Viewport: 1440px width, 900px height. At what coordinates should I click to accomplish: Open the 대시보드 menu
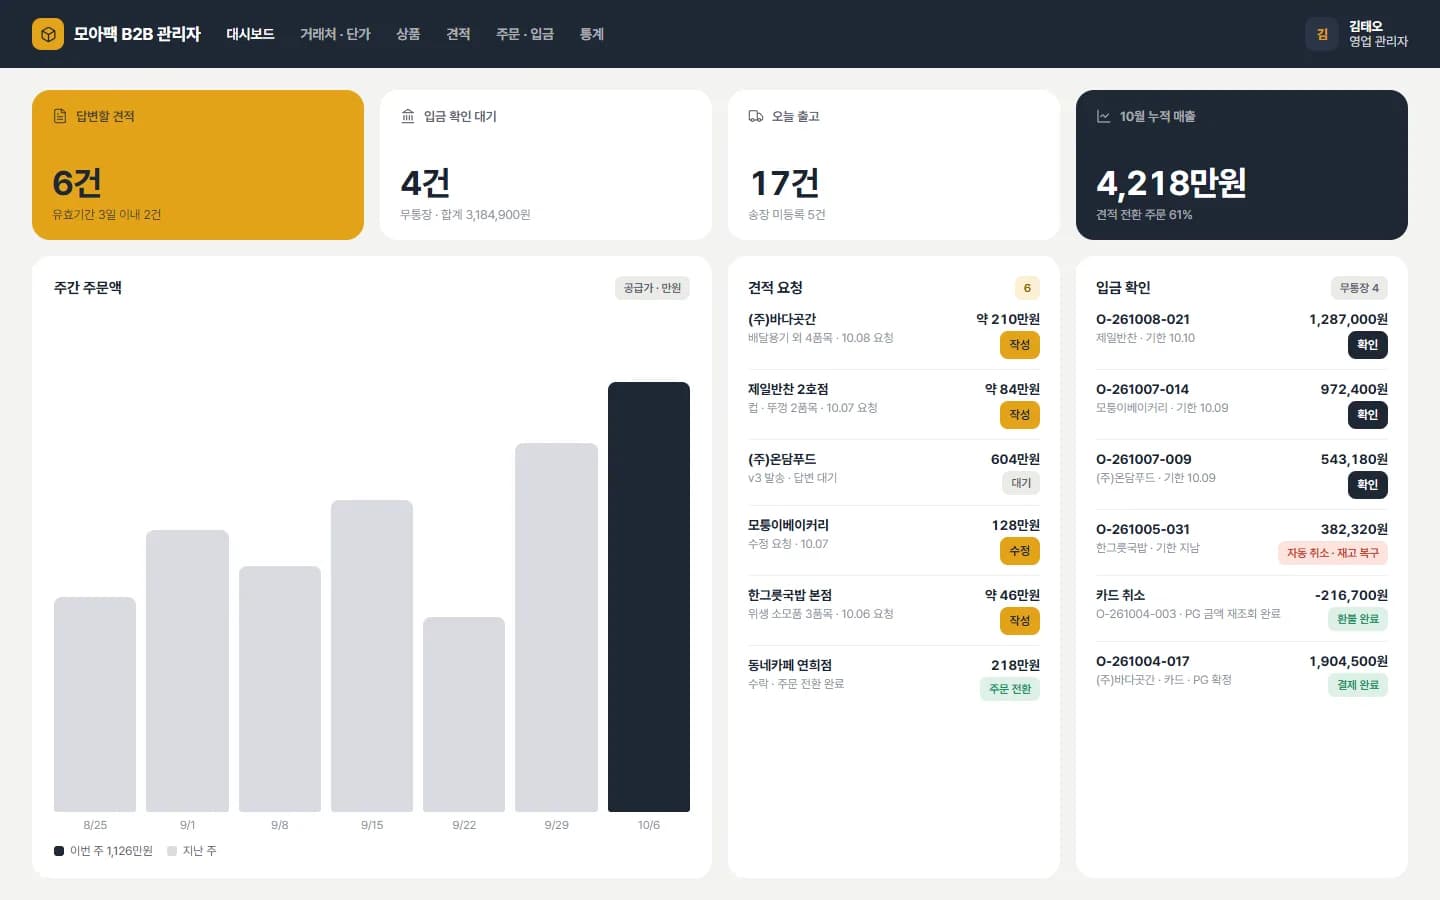250,34
